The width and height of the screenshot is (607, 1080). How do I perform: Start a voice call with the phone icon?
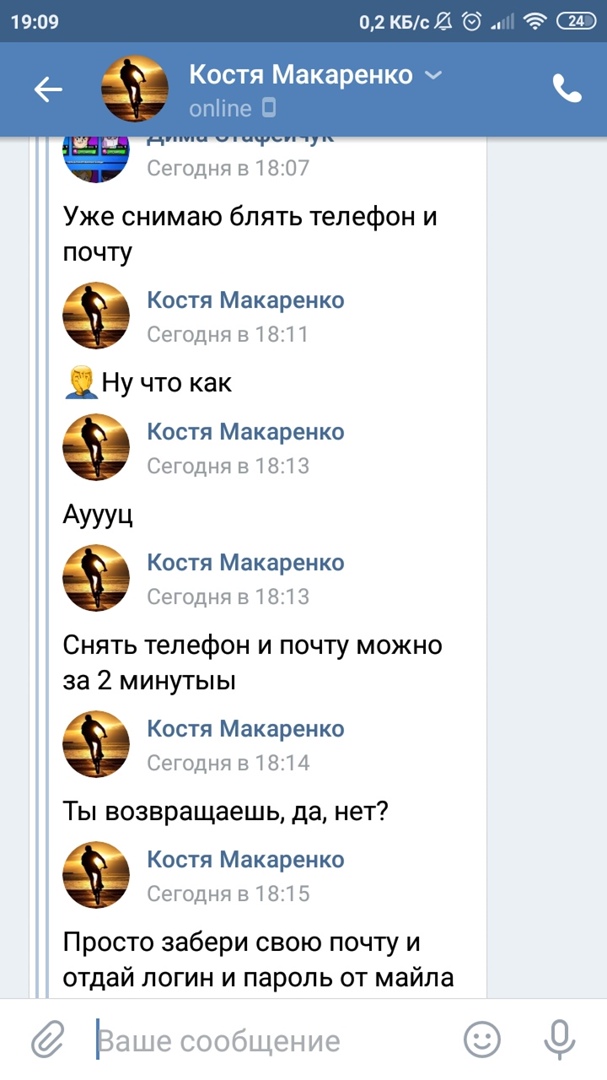(566, 90)
